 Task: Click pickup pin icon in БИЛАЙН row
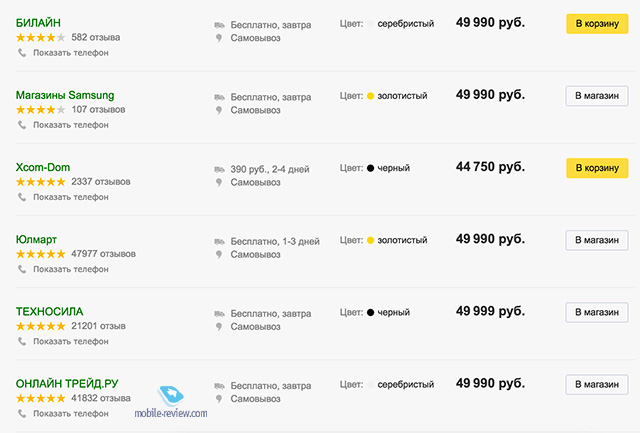click(219, 38)
